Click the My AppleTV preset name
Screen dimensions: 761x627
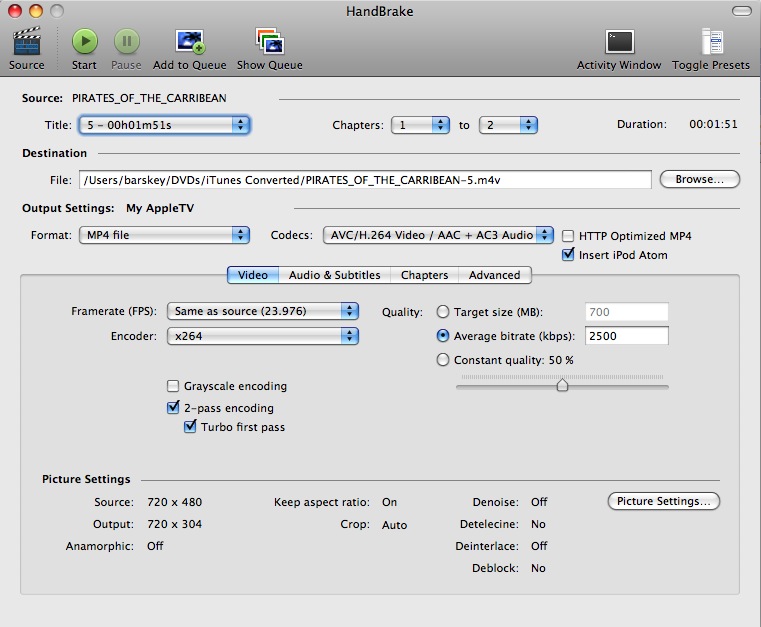click(160, 209)
